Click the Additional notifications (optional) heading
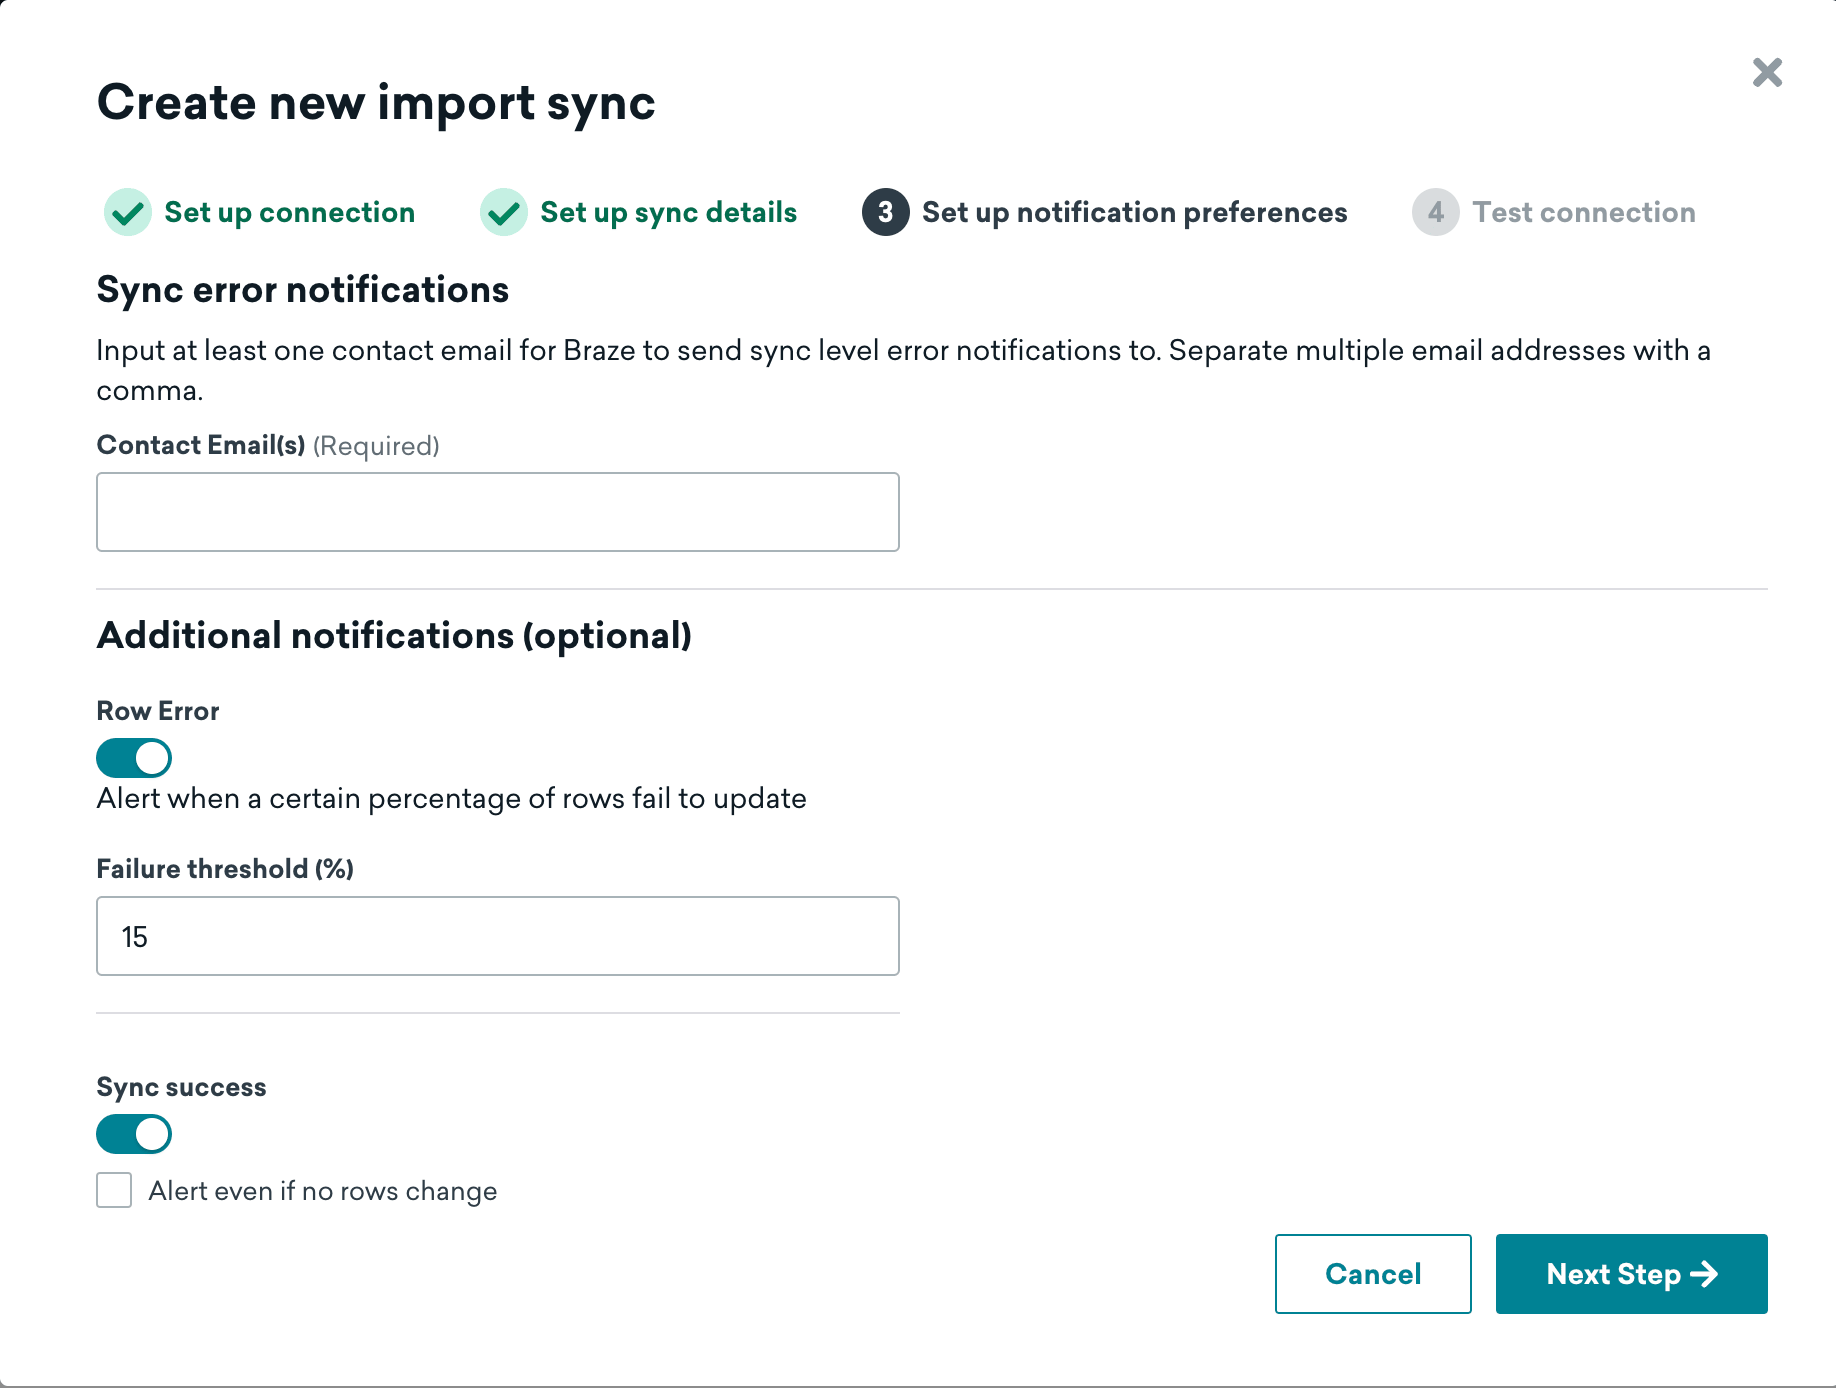The image size is (1836, 1388). point(394,635)
